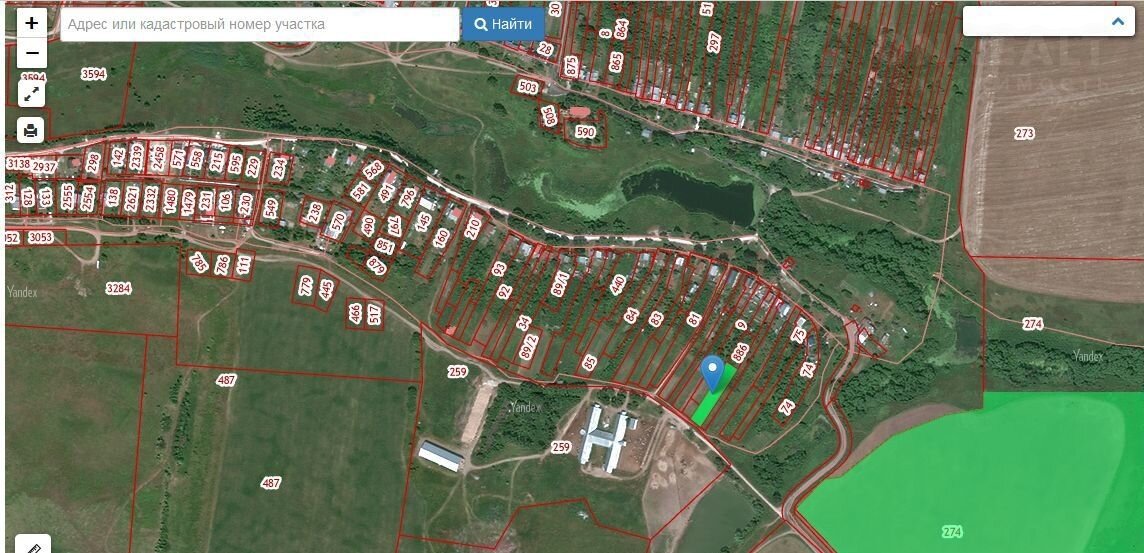Select parcel labeled 273
The width and height of the screenshot is (1144, 553).
click(1024, 133)
